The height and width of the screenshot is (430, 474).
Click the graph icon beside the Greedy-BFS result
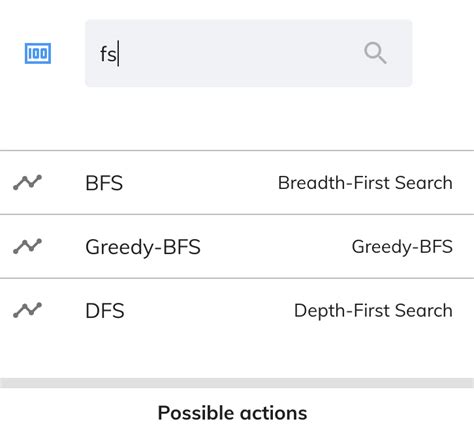click(x=27, y=246)
